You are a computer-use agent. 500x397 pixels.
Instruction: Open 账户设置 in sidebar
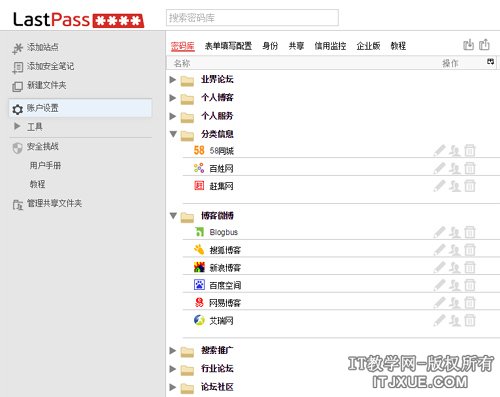(x=80, y=108)
